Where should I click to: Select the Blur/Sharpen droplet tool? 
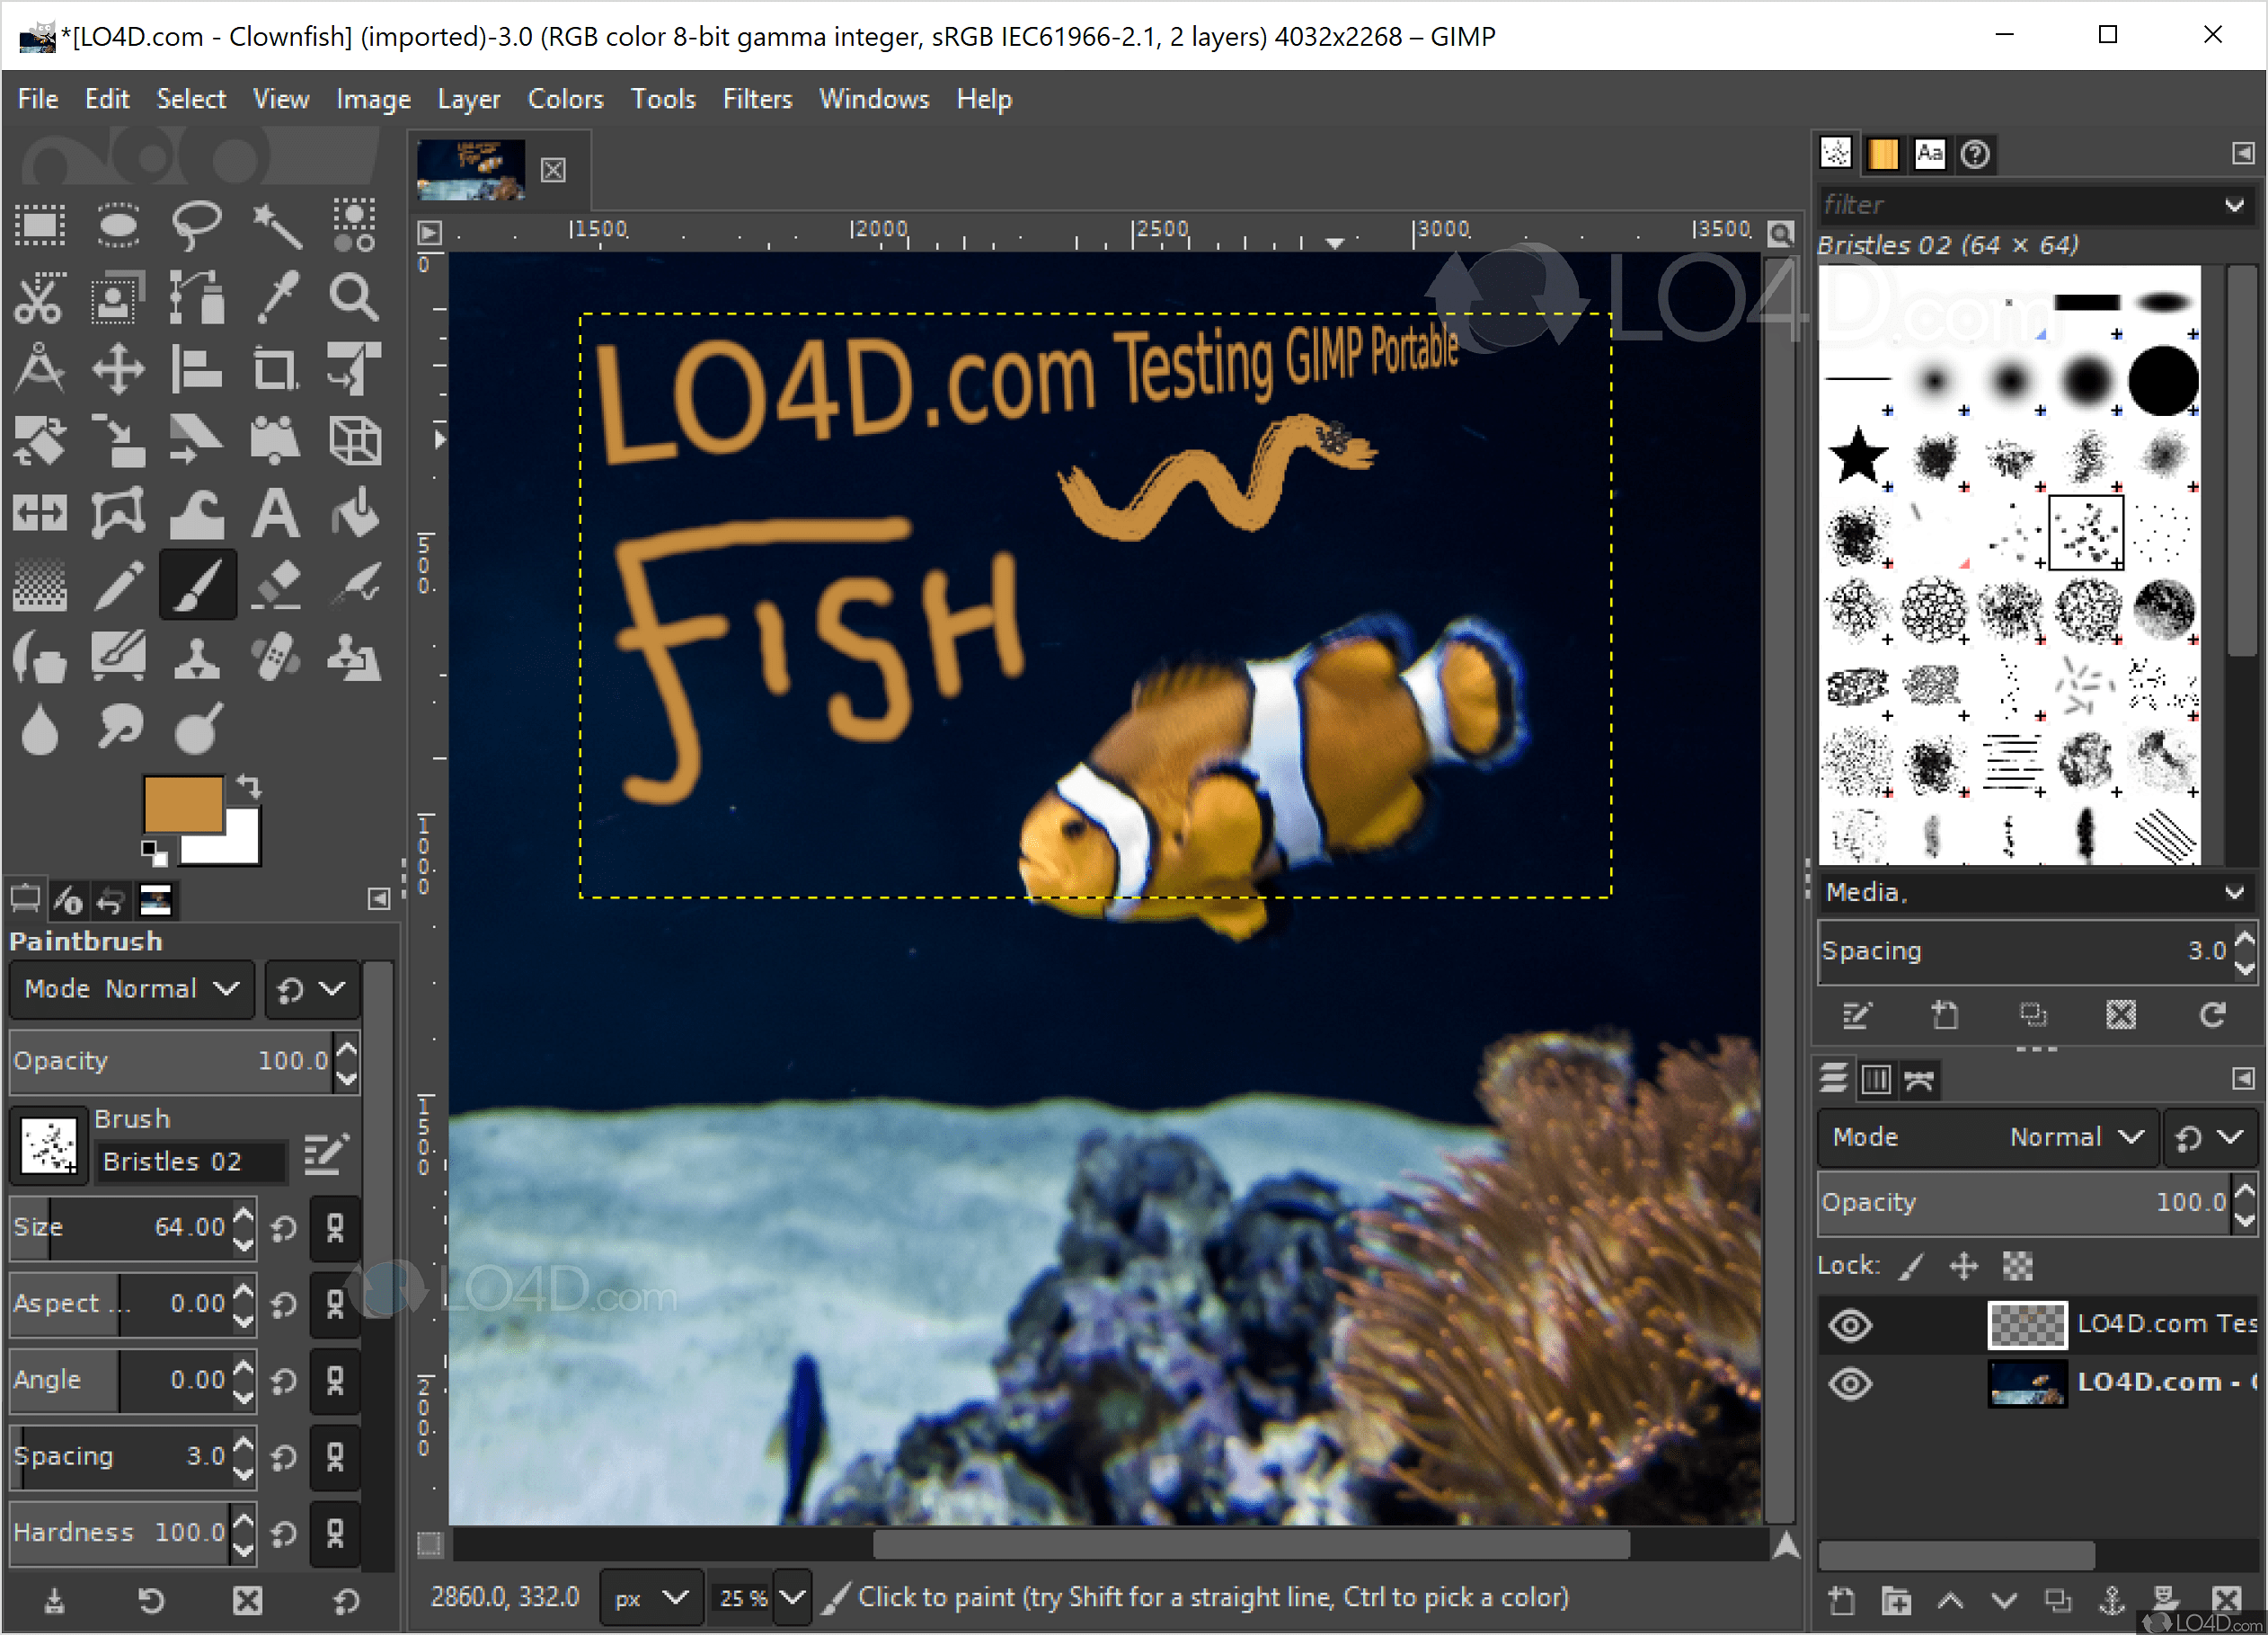[x=40, y=730]
